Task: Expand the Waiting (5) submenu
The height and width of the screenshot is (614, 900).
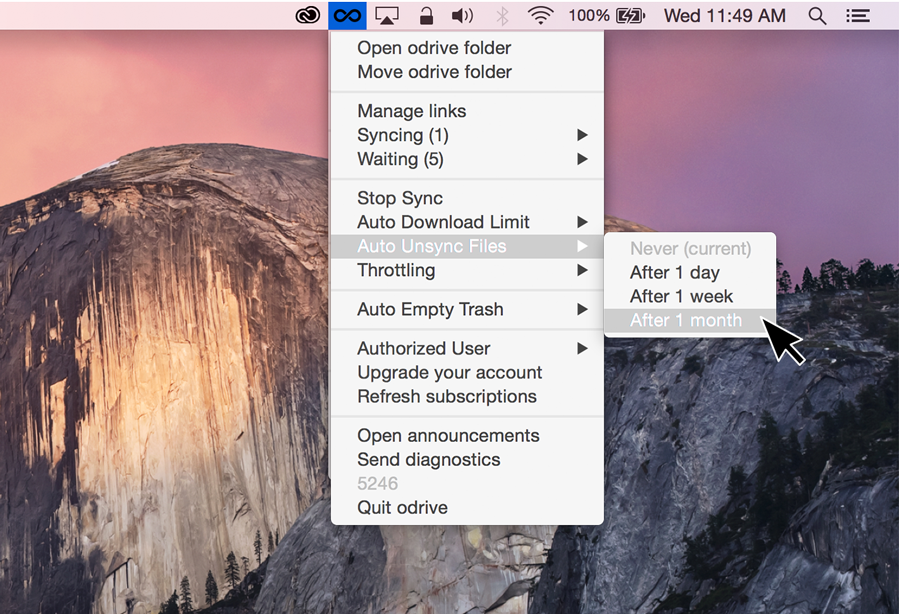Action: pos(467,159)
